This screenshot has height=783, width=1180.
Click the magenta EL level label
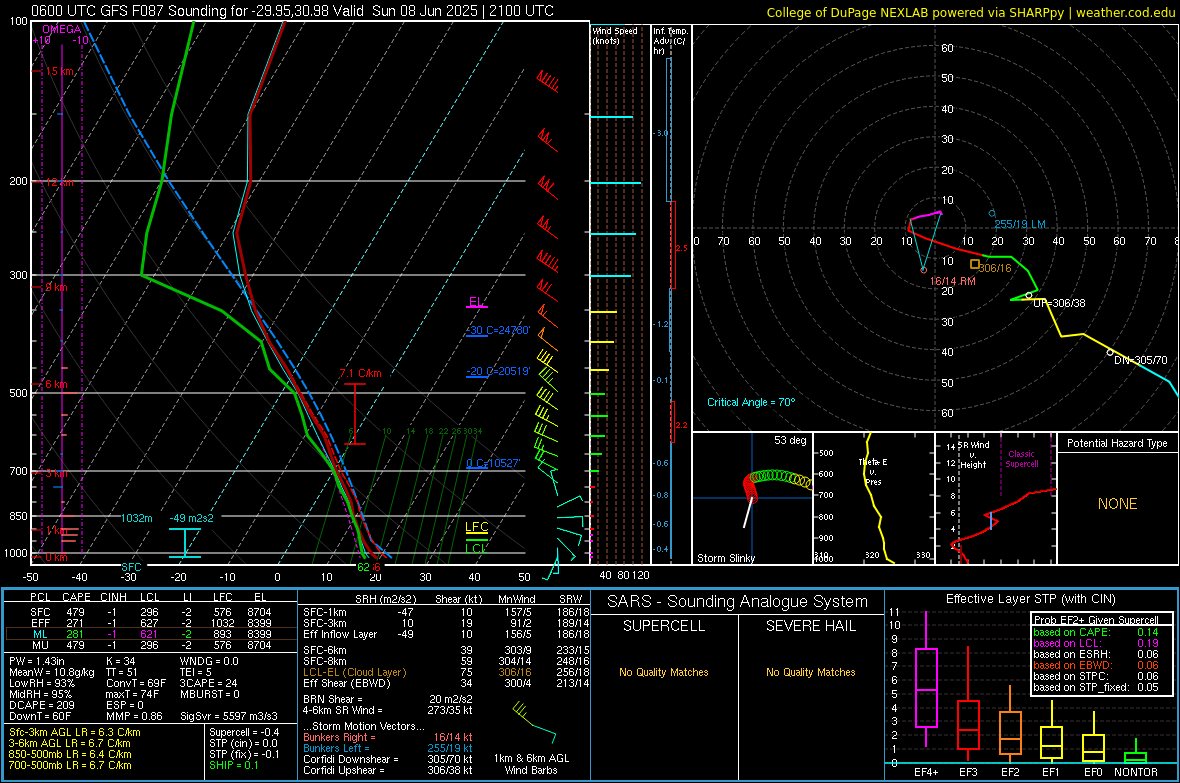(476, 302)
